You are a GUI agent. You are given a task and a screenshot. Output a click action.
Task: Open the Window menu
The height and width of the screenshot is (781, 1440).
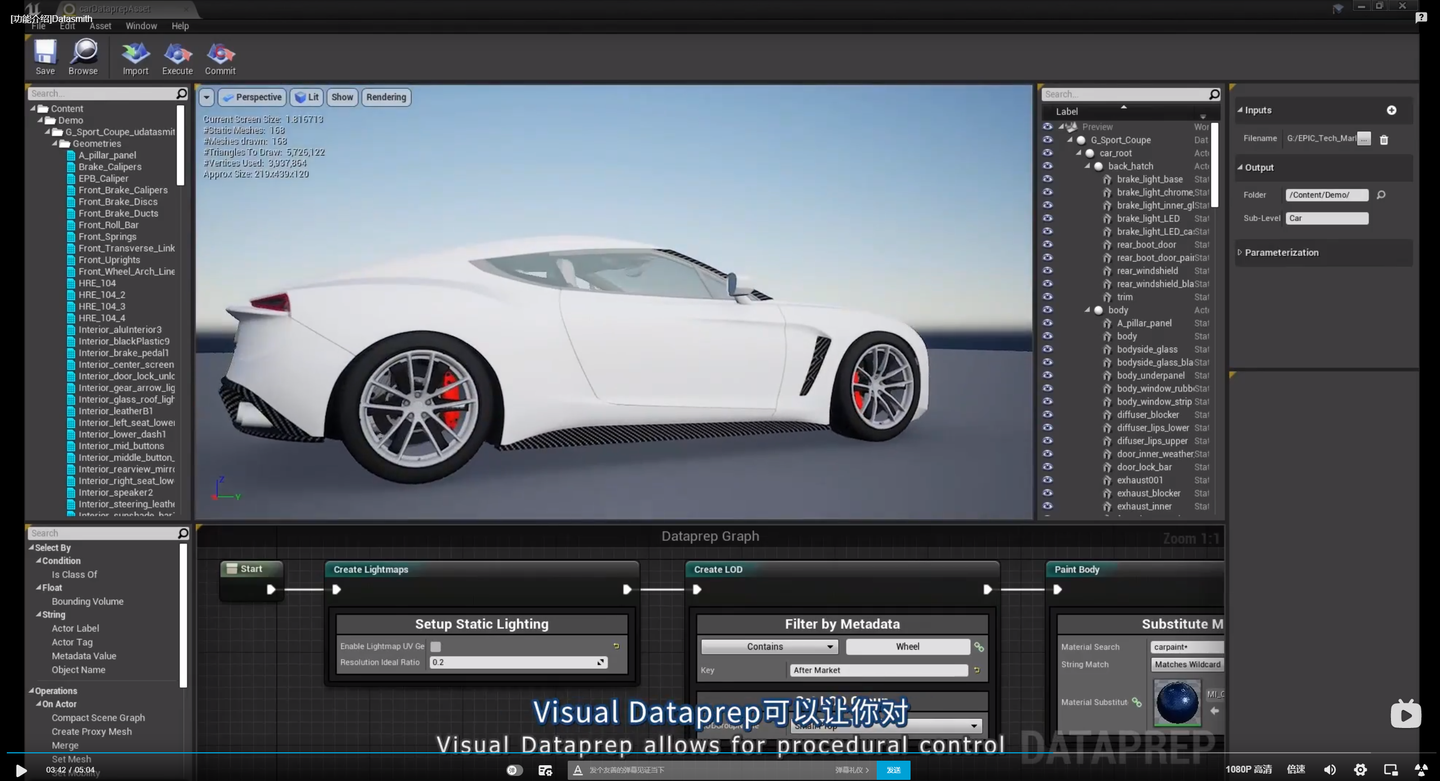[x=141, y=26]
